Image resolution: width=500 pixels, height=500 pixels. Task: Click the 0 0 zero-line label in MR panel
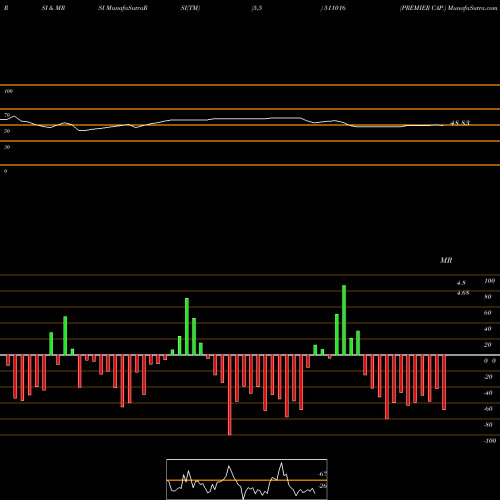[490, 361]
